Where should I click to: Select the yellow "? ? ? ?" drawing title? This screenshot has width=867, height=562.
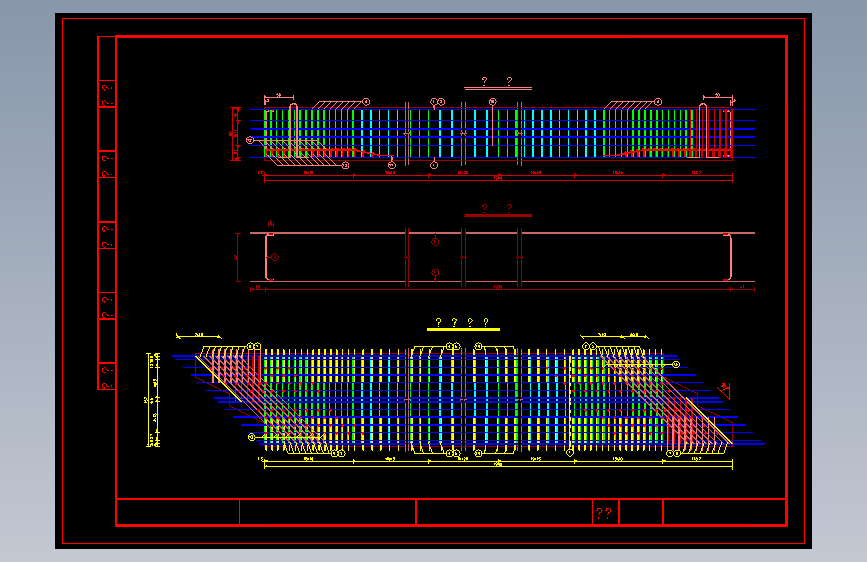click(x=463, y=322)
